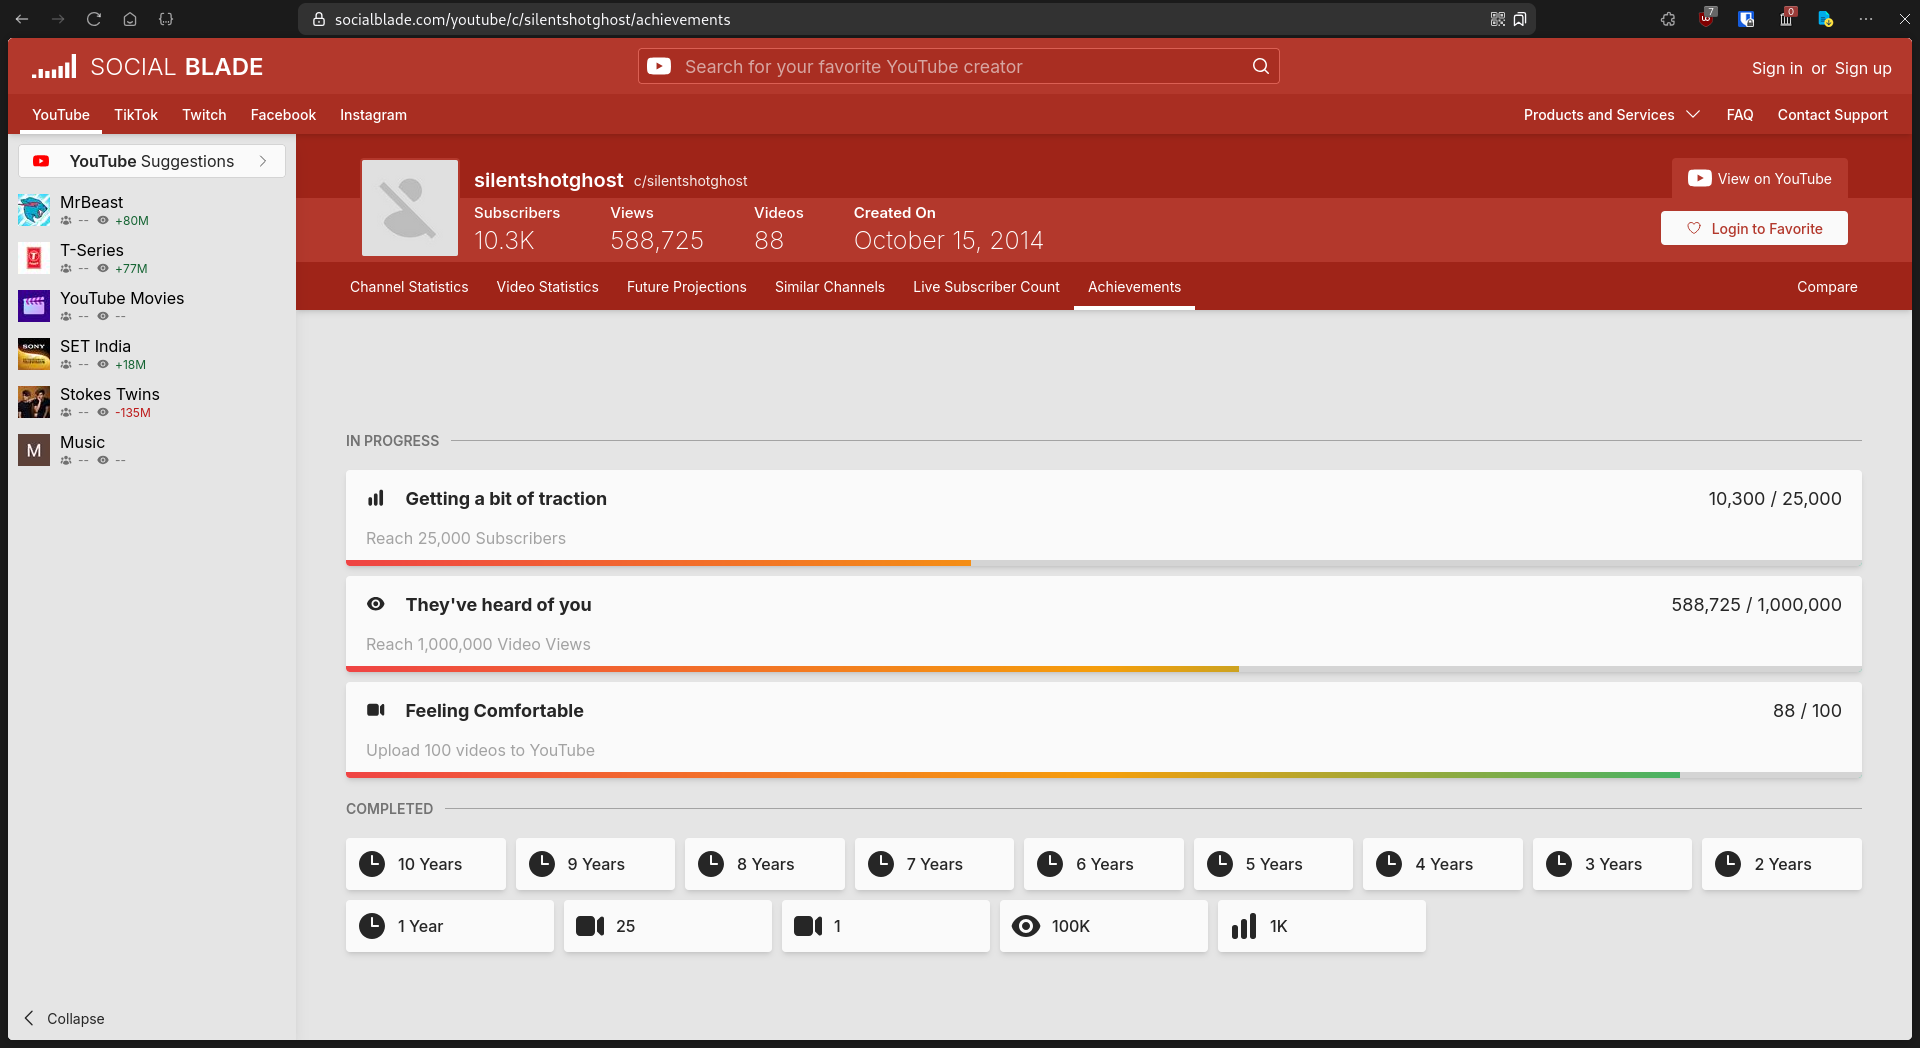
Task: Click the browser address bar URL
Action: pyautogui.click(x=532, y=19)
